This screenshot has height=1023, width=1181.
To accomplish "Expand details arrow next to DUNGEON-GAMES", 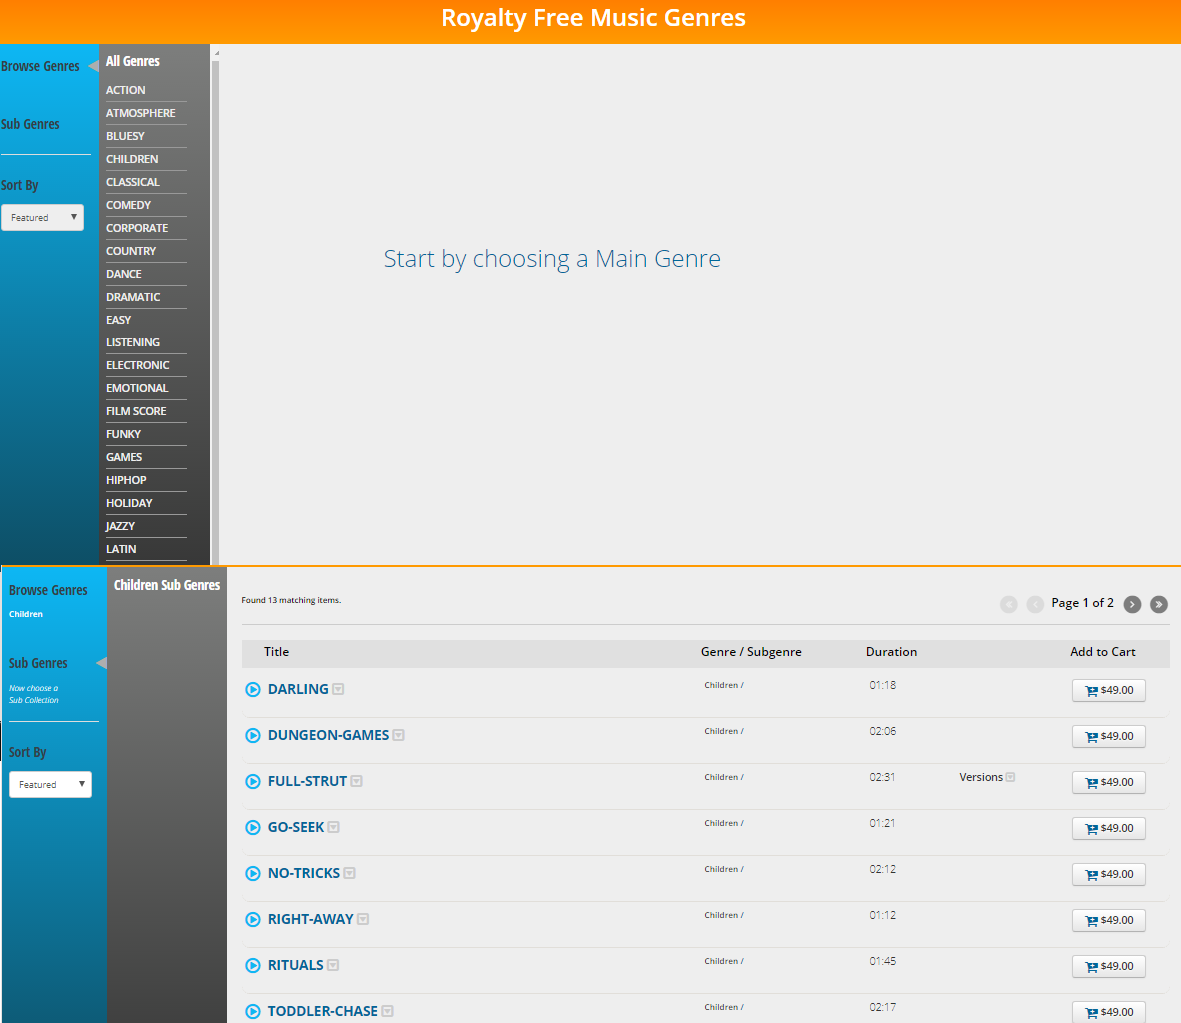I will point(398,735).
